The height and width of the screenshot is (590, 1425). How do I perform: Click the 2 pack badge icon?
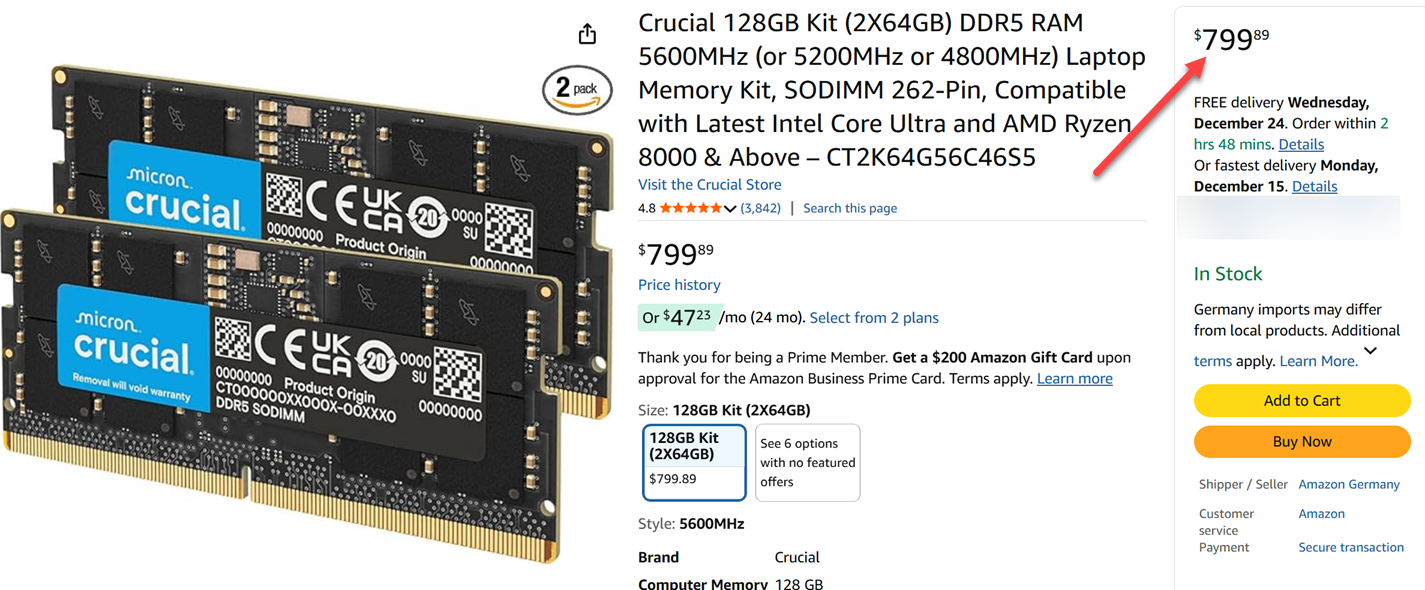pyautogui.click(x=577, y=90)
